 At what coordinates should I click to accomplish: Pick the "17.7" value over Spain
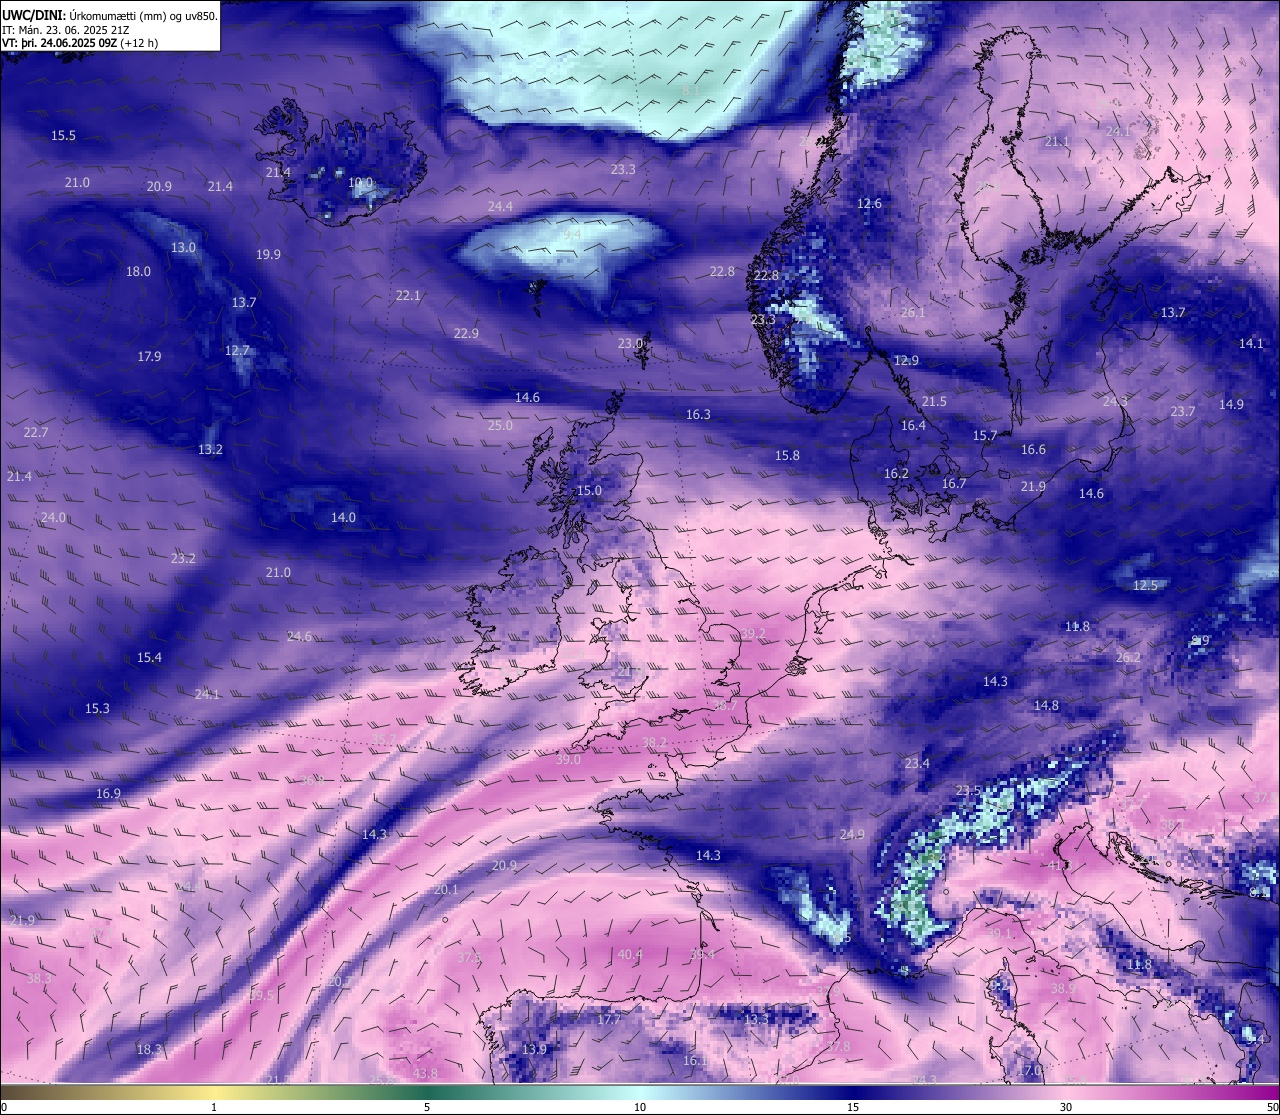[609, 1019]
